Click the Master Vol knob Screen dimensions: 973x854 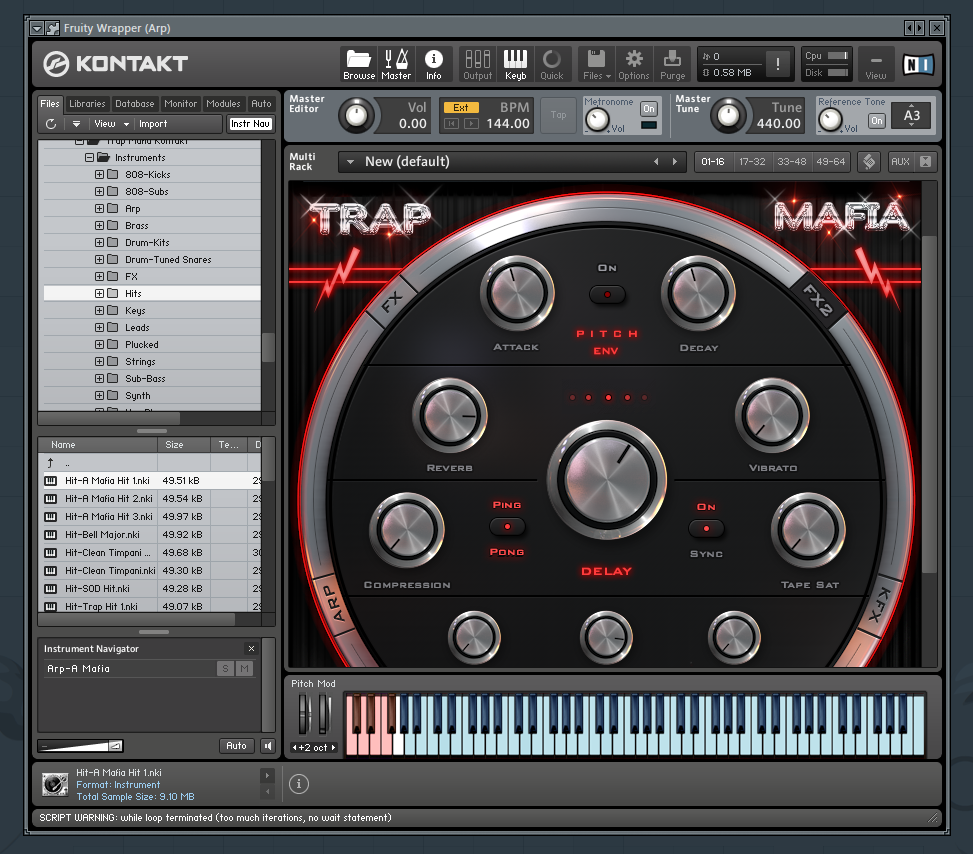pos(356,115)
